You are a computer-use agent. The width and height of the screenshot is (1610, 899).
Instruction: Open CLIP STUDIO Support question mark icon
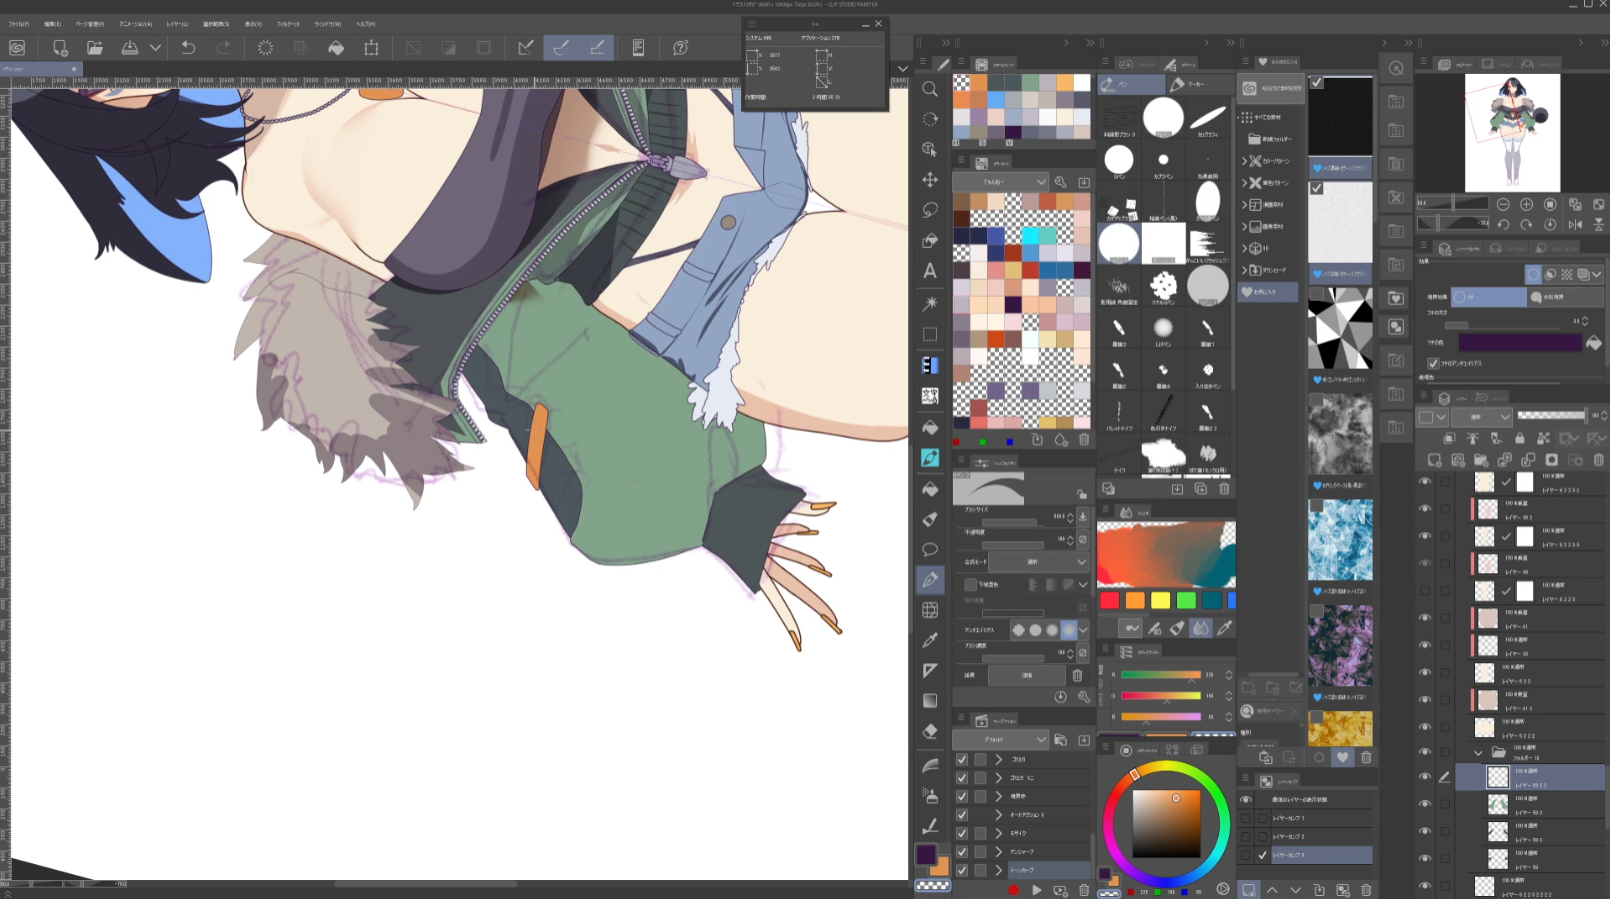[681, 47]
